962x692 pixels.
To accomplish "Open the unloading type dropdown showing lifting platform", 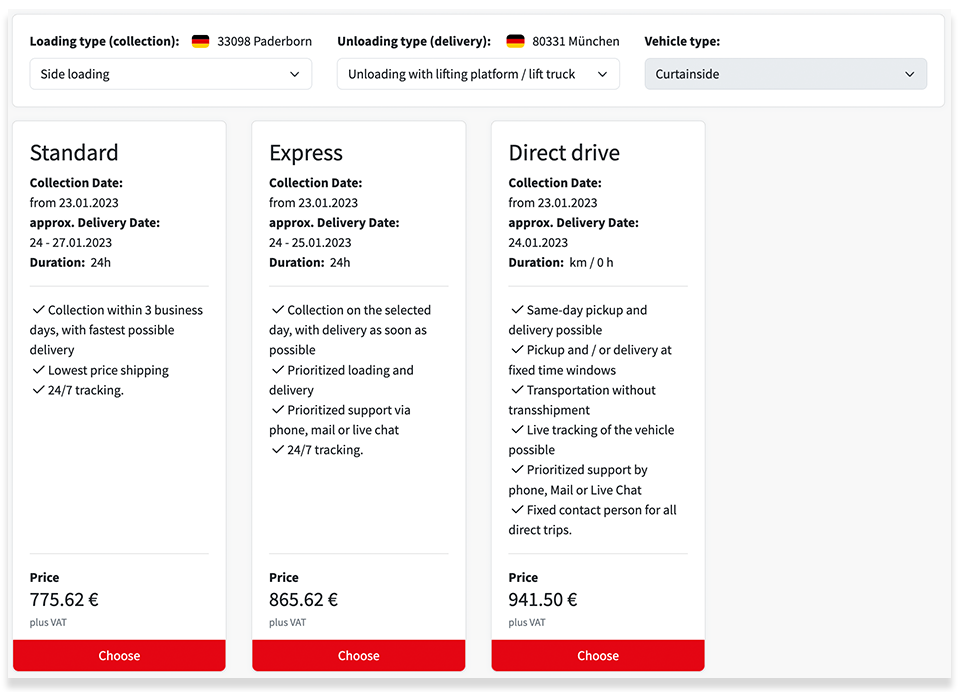I will 478,73.
